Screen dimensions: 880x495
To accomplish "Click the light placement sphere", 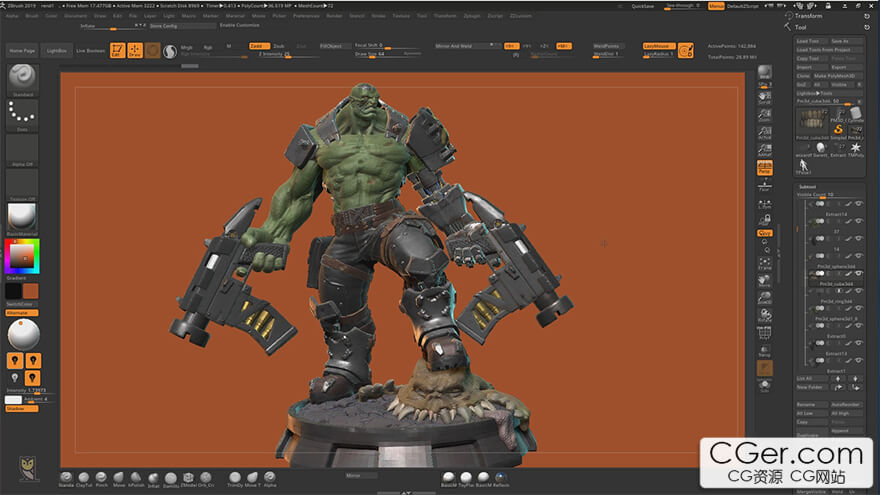I will click(23, 334).
